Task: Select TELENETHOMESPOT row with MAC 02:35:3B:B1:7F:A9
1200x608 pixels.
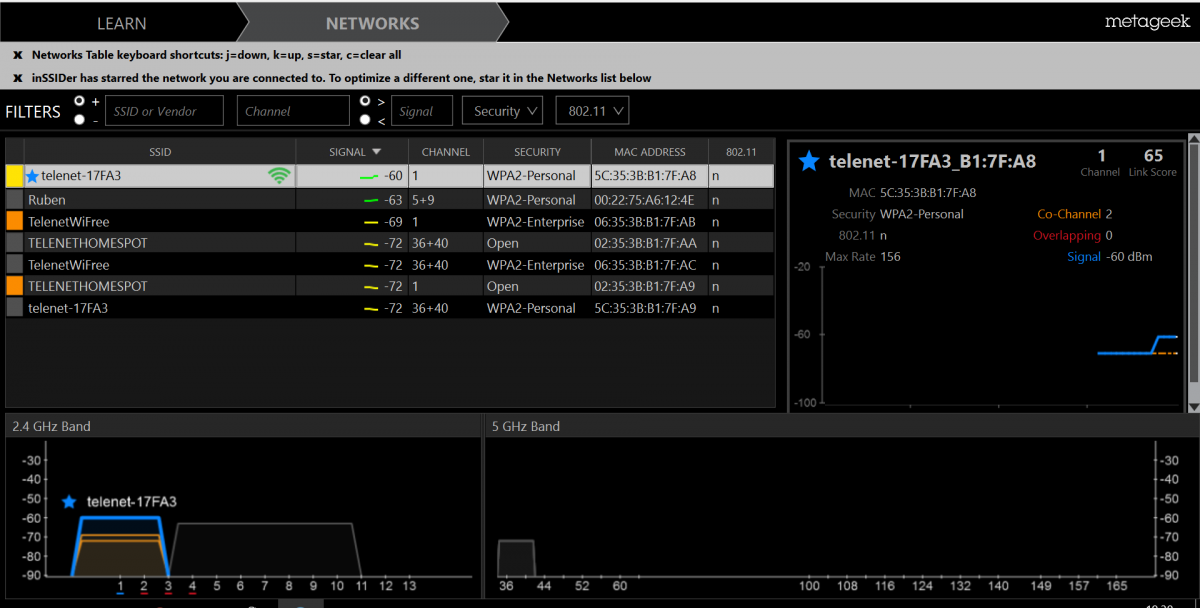Action: click(390, 286)
